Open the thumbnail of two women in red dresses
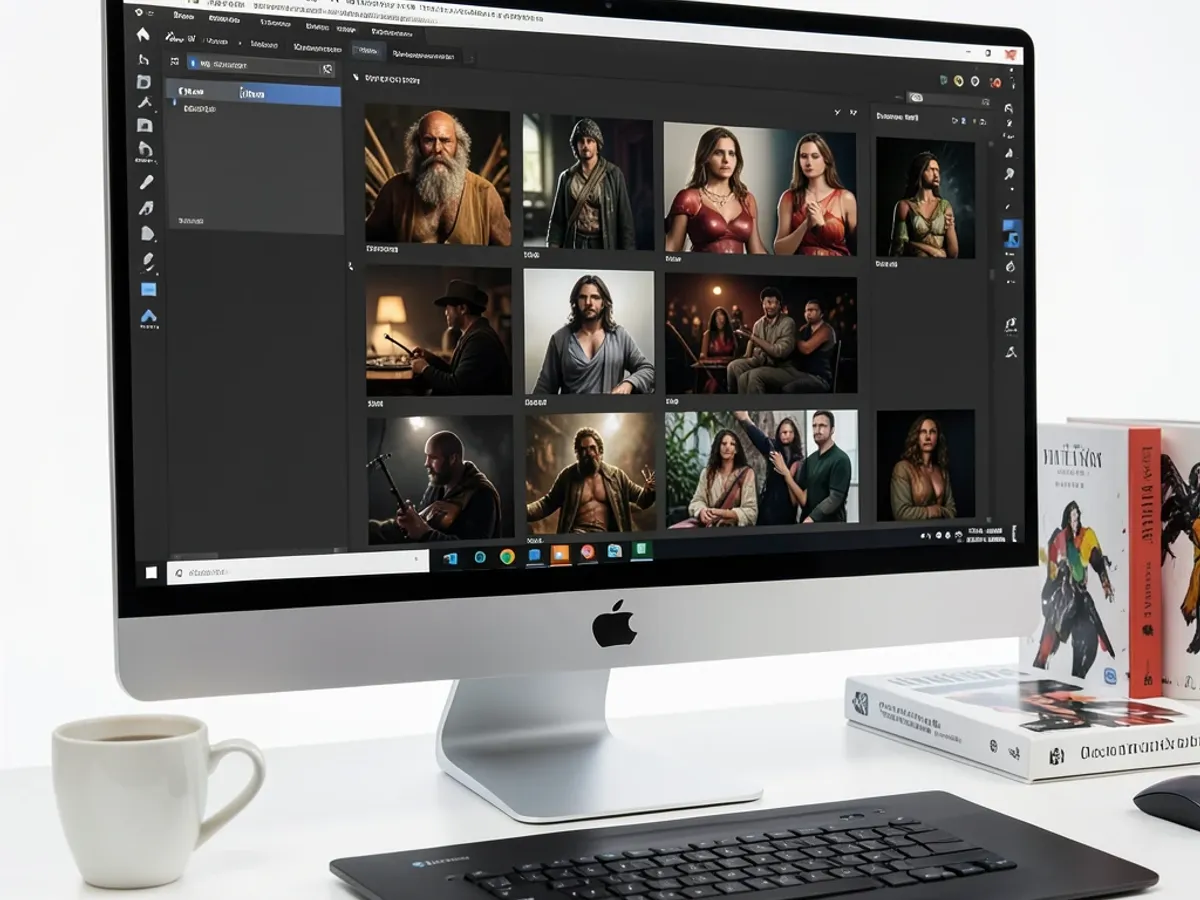Image resolution: width=1200 pixels, height=900 pixels. tap(760, 189)
